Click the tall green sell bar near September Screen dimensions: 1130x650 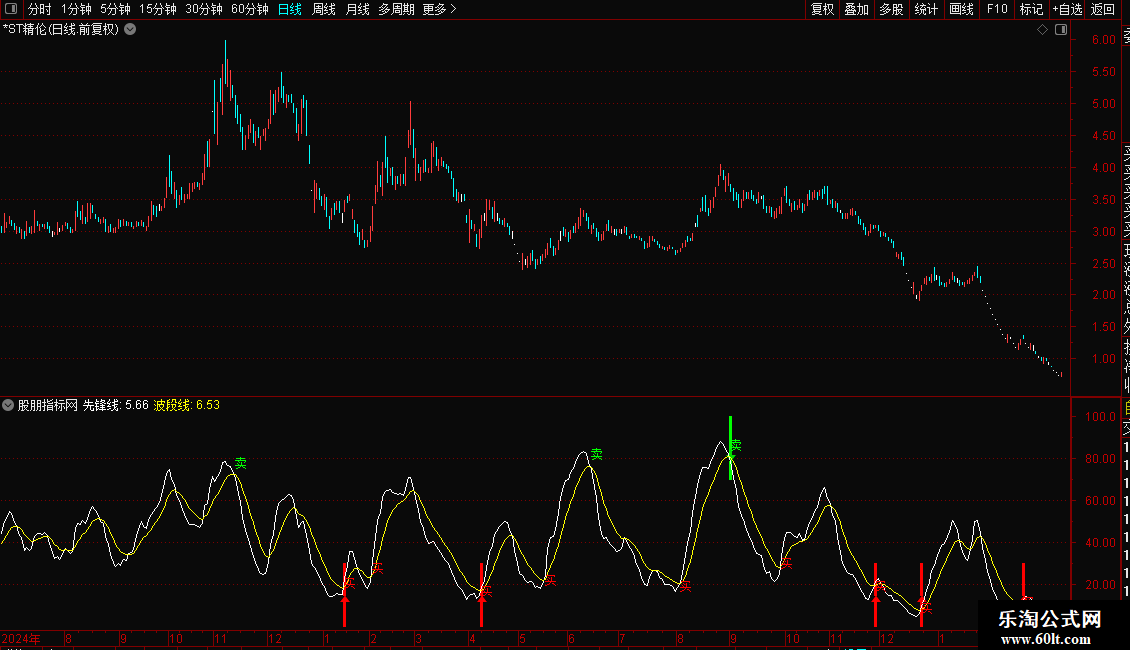731,448
